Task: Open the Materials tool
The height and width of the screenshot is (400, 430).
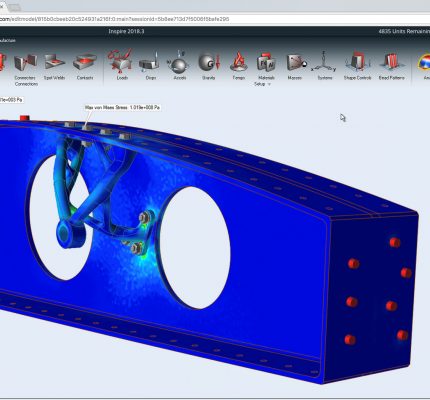Action: (x=266, y=62)
